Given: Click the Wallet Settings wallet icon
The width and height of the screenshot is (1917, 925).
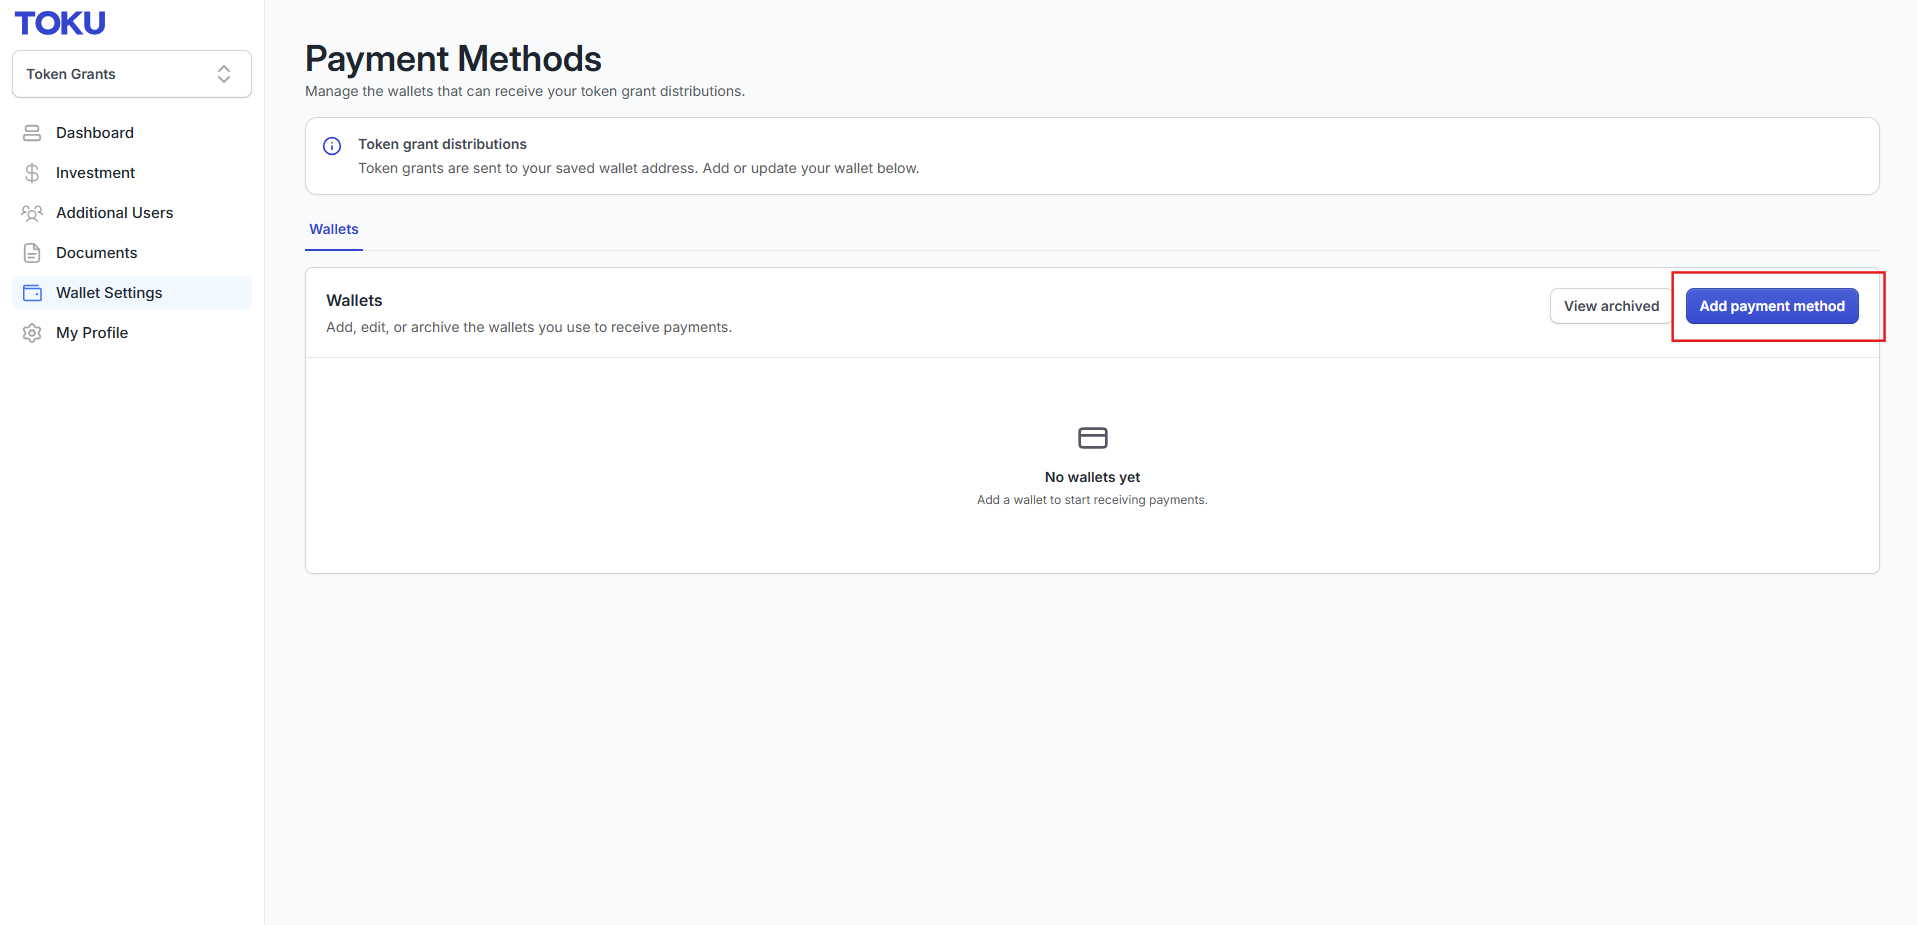Looking at the screenshot, I should coord(32,293).
